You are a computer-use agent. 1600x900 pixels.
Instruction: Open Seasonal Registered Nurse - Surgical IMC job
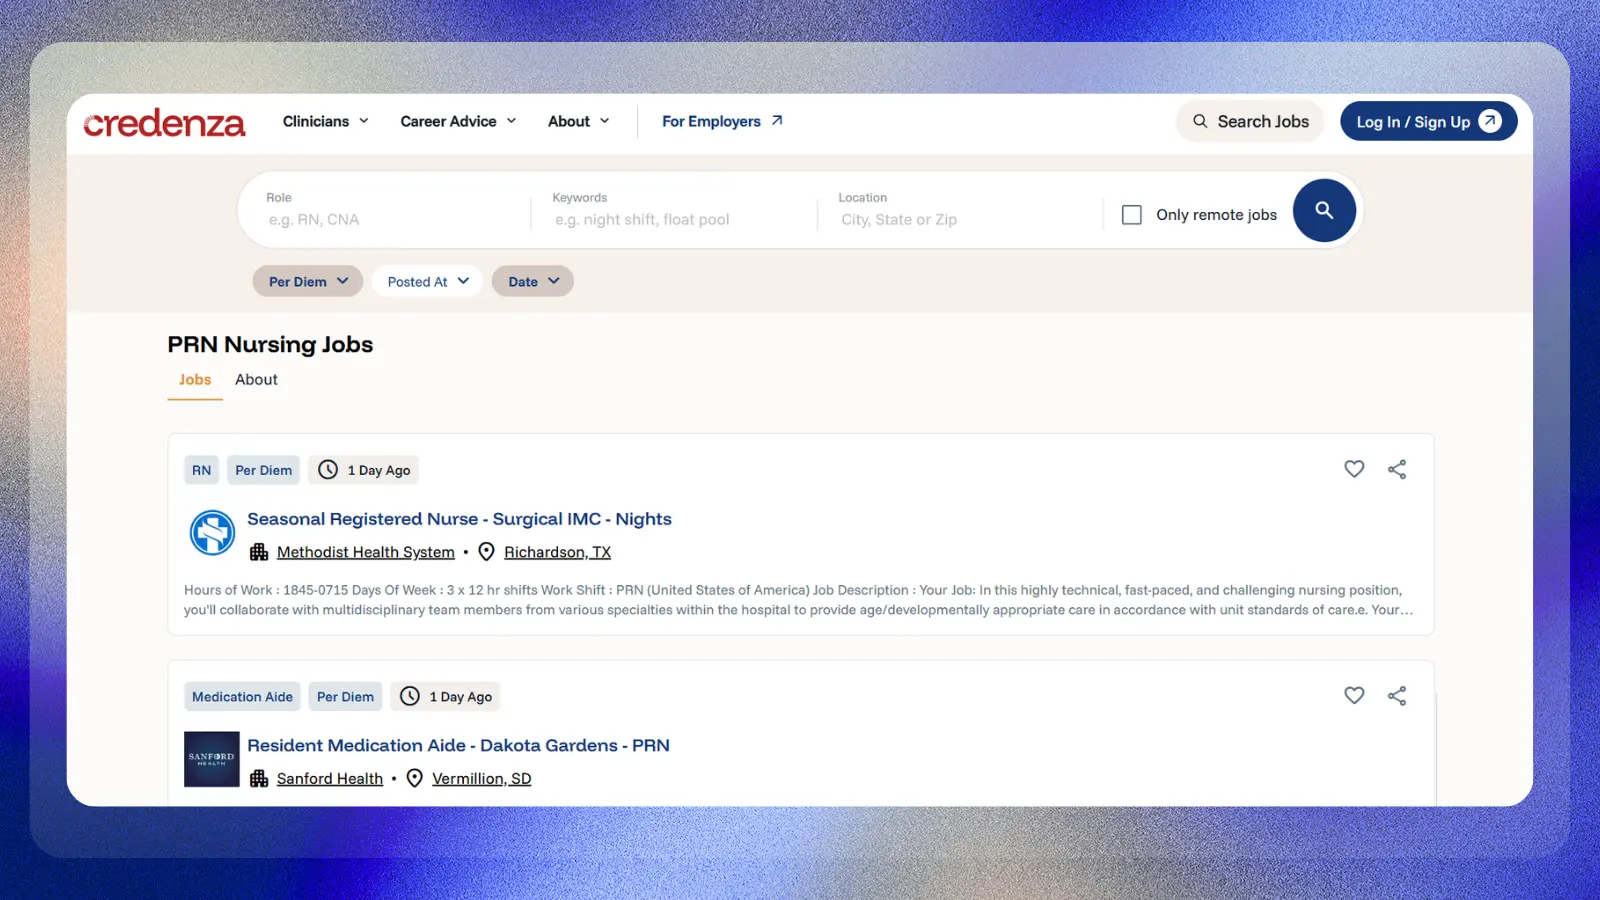459,519
